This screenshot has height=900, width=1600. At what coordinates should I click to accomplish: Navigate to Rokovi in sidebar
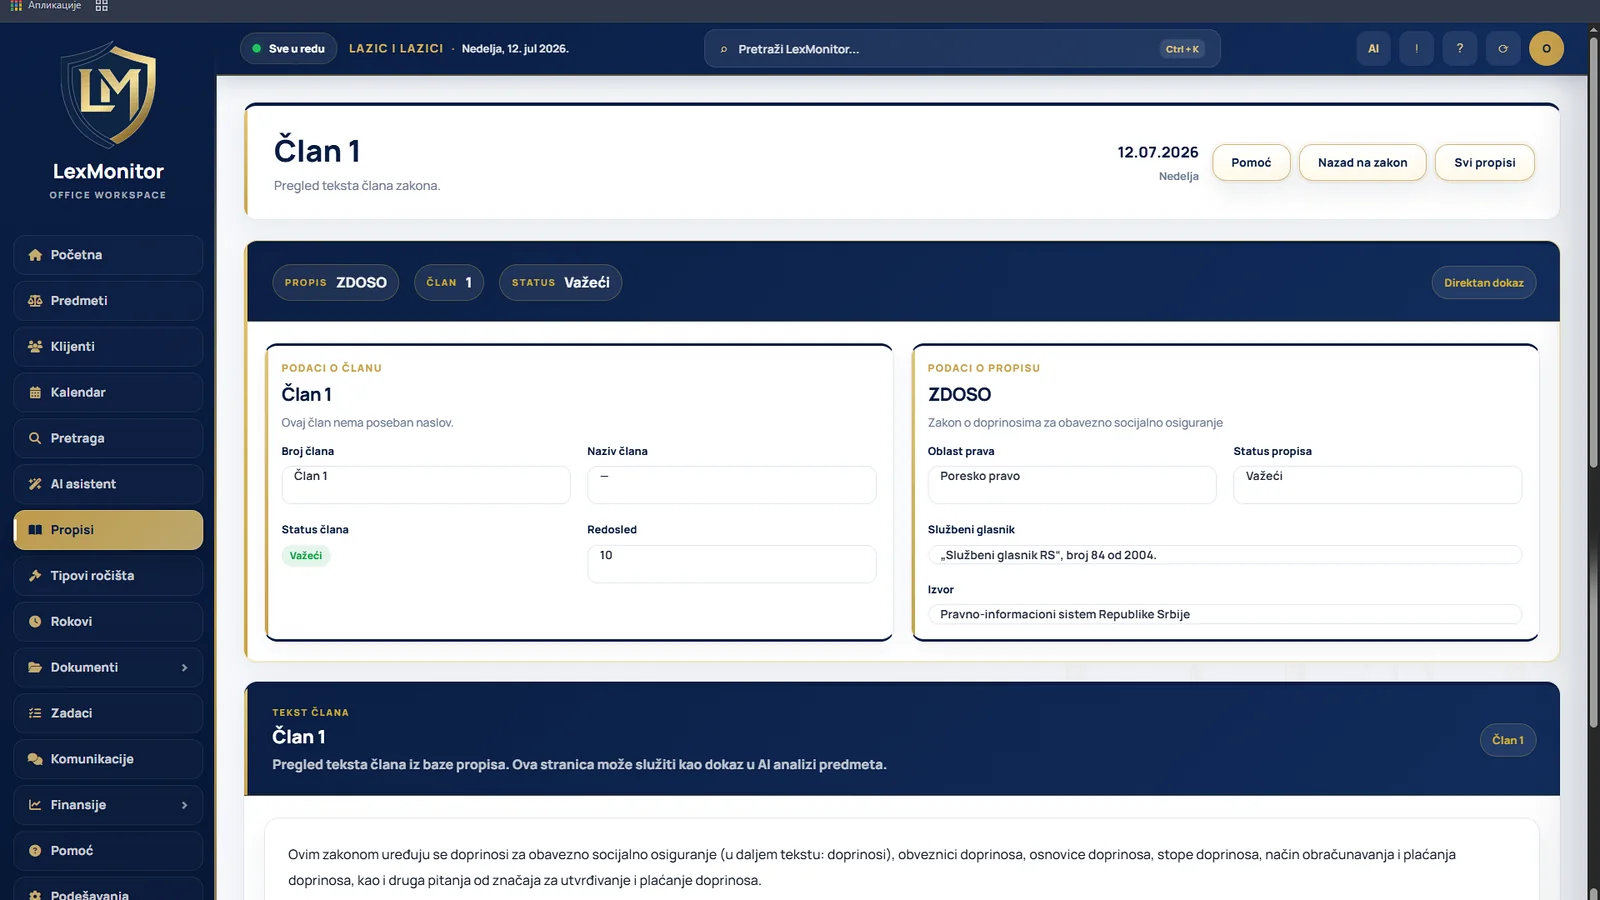pyautogui.click(x=108, y=622)
